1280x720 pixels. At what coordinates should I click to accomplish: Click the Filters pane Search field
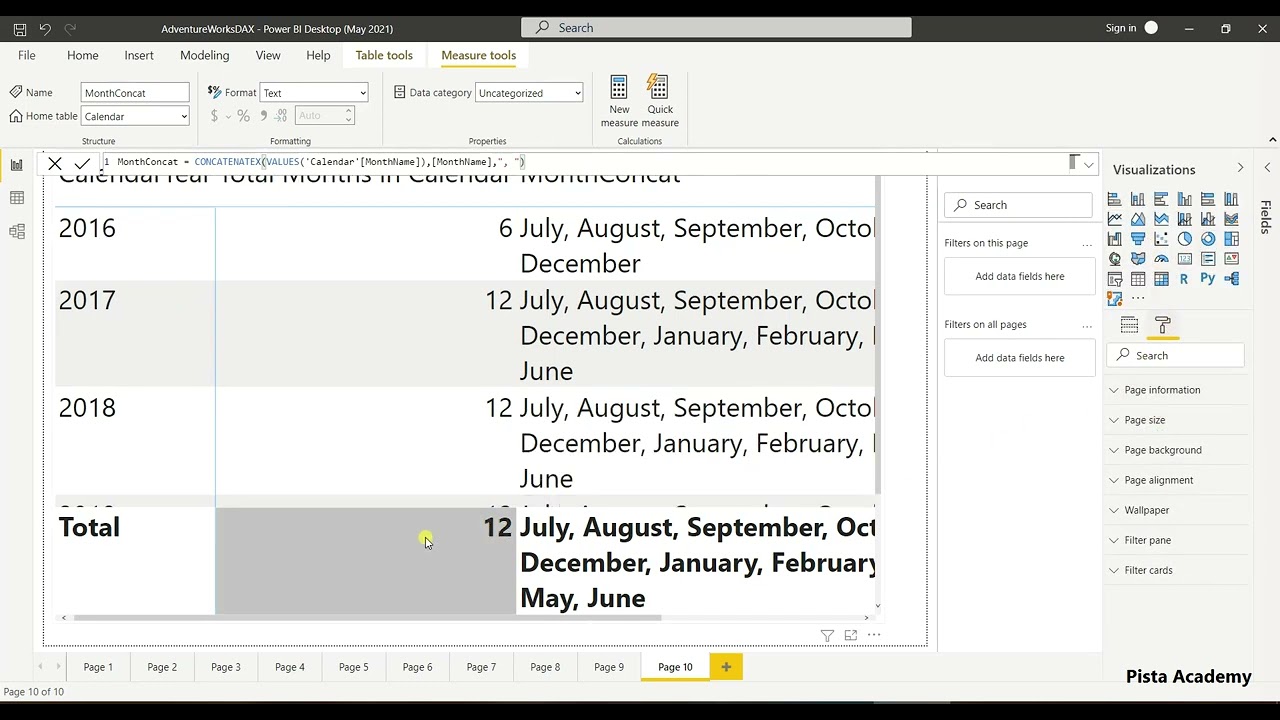(x=1020, y=205)
